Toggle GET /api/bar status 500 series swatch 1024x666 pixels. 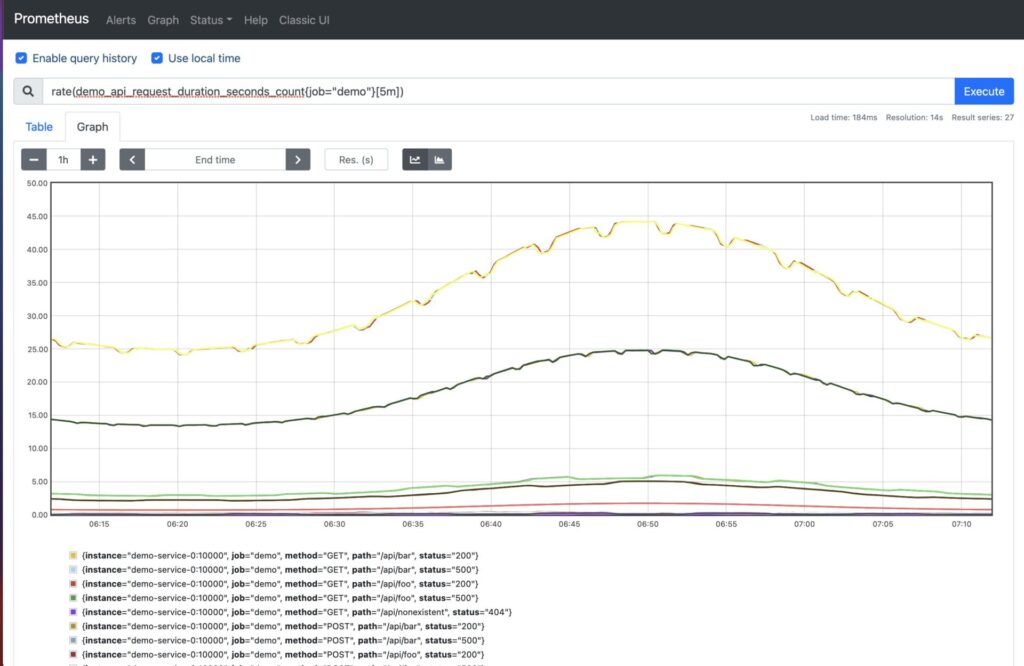point(73,570)
